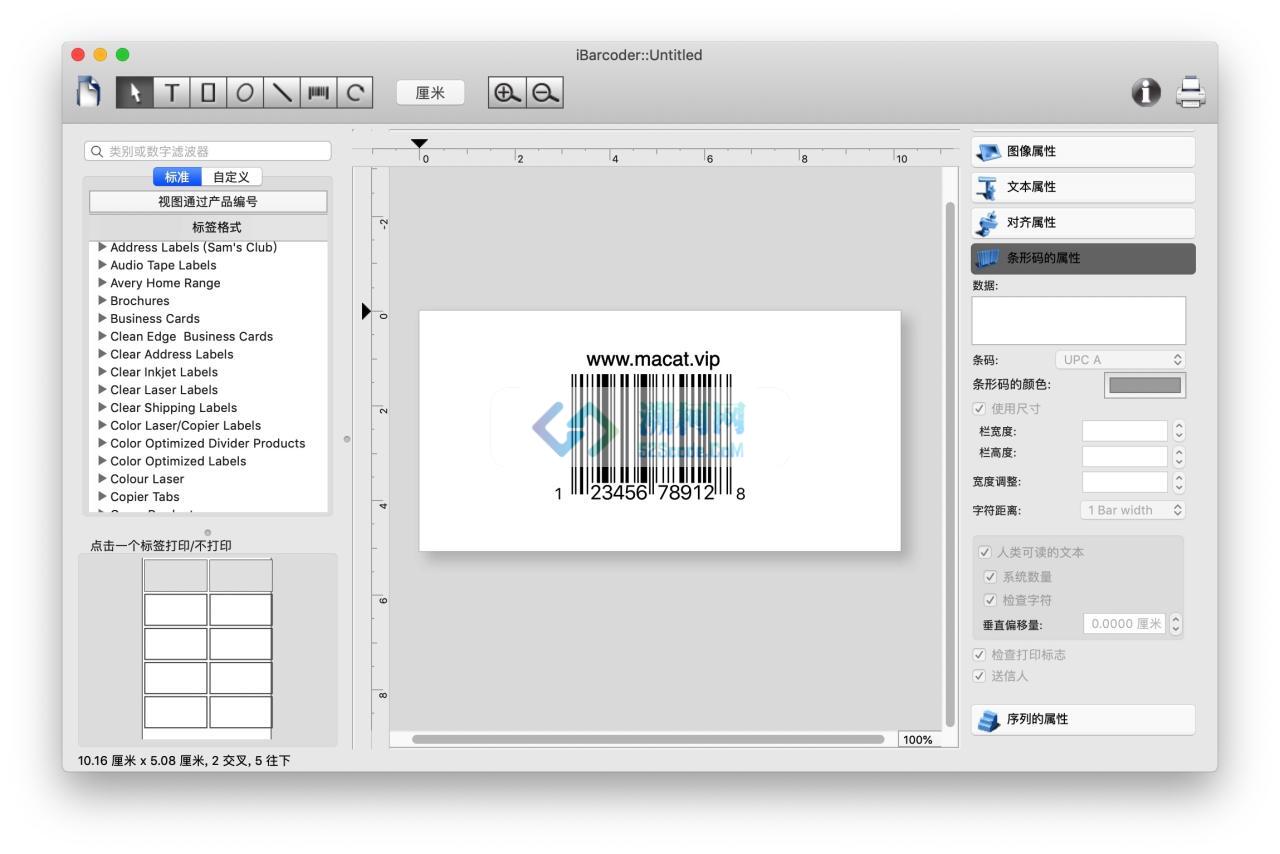
Task: Toggle 送信人 checkbox
Action: [979, 676]
